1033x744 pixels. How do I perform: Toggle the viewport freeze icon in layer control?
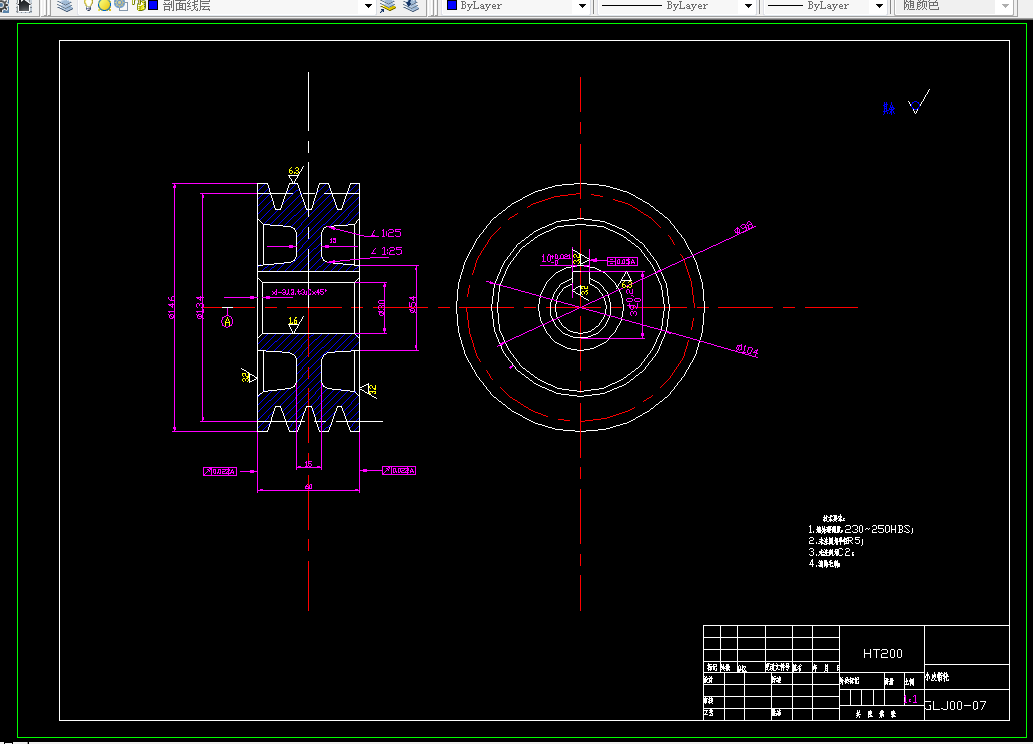click(x=121, y=5)
